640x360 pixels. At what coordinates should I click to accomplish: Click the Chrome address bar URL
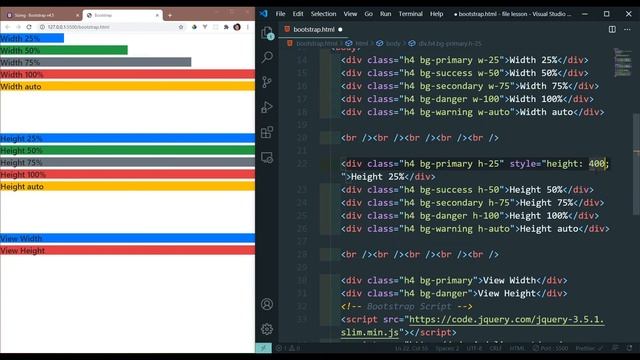(x=78, y=27)
